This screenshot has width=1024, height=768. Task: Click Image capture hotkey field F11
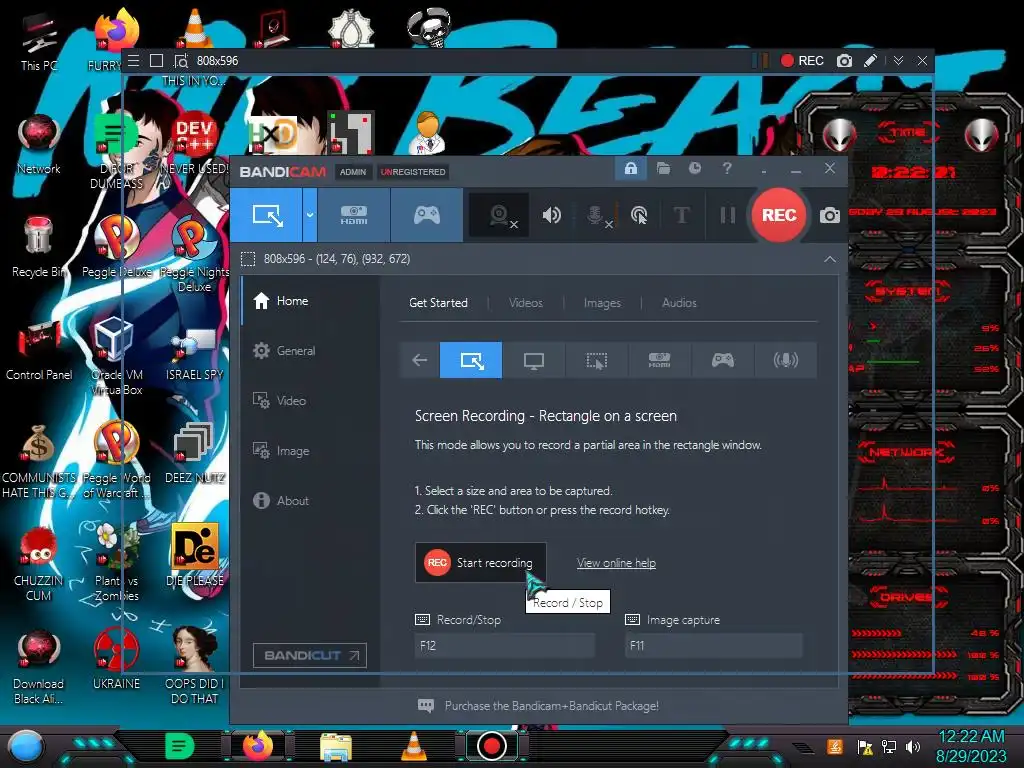[713, 645]
